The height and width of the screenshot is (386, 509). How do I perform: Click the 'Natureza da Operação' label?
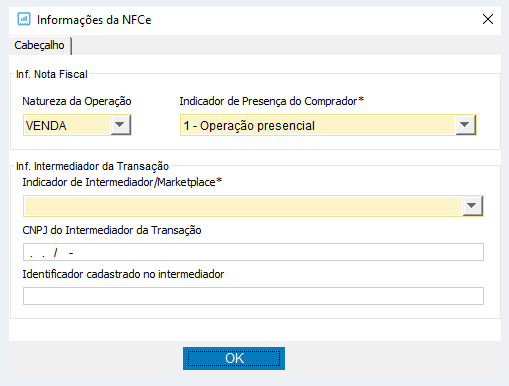tap(77, 101)
